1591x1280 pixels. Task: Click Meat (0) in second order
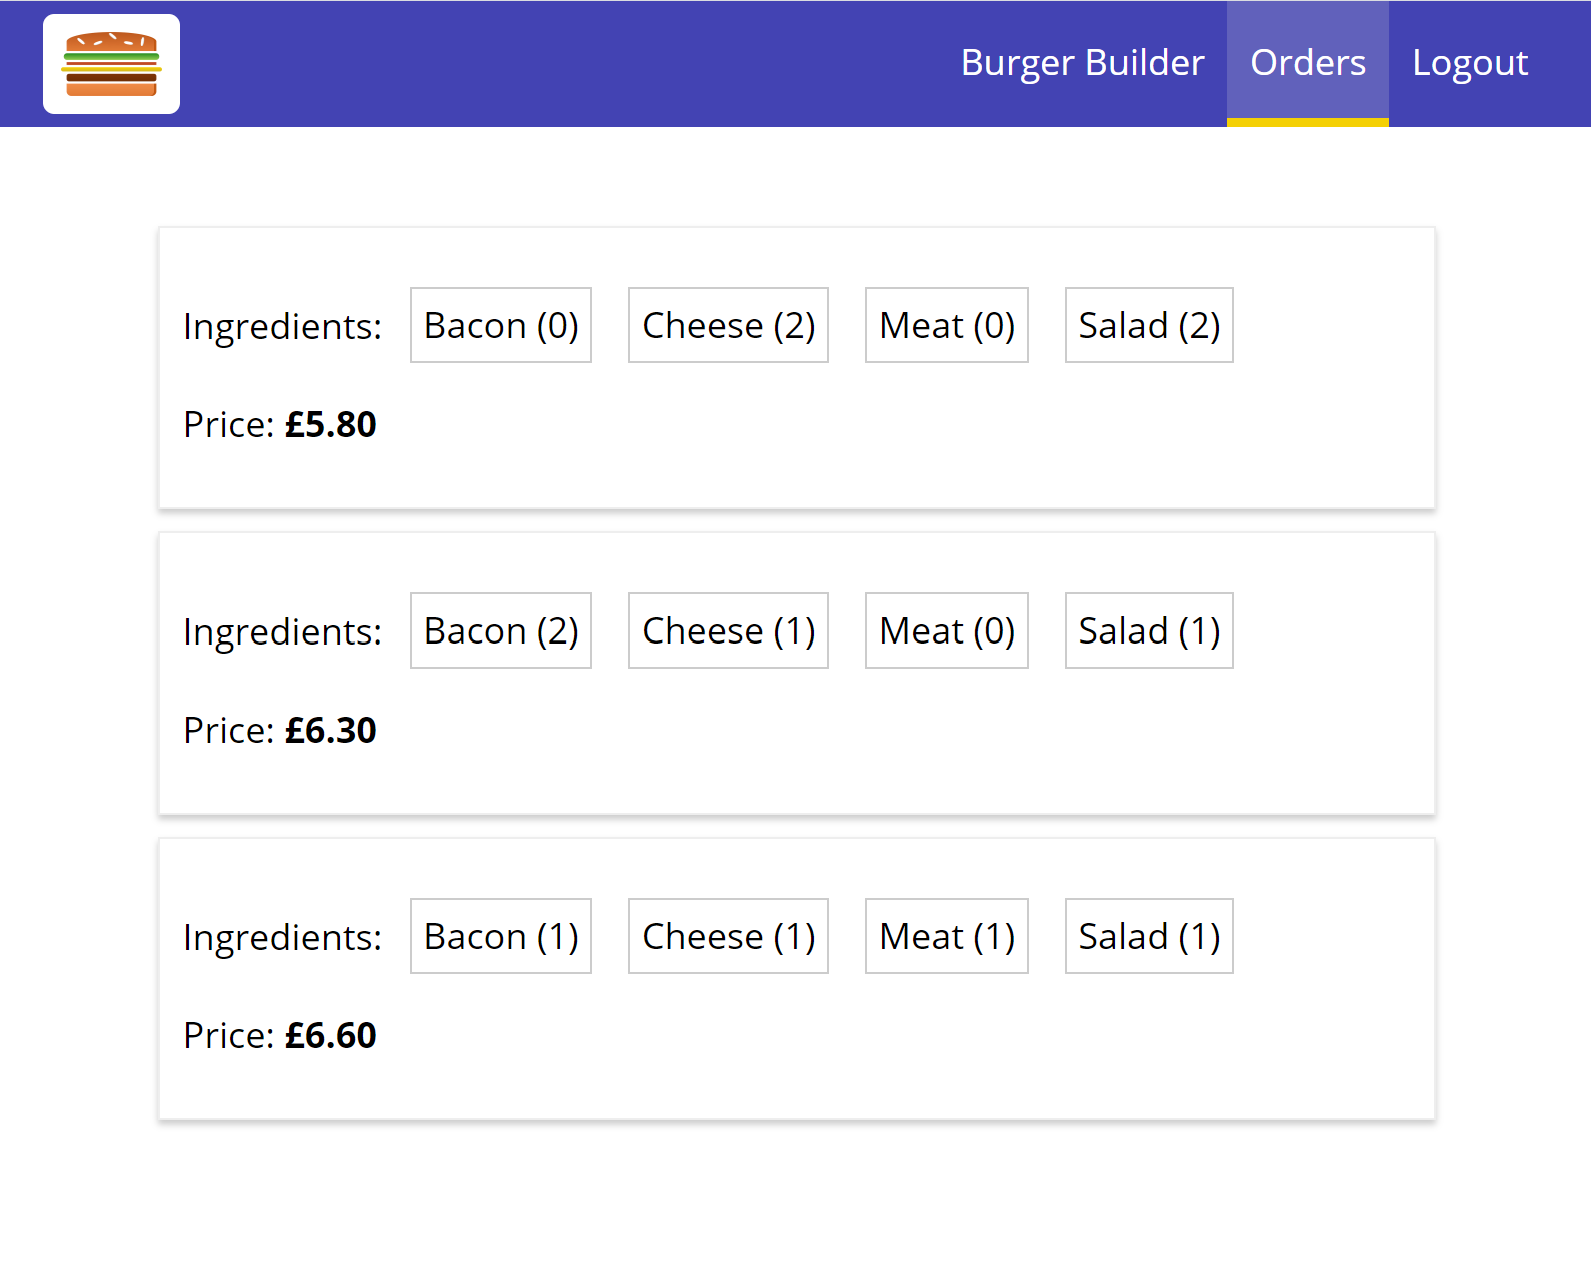[947, 631]
